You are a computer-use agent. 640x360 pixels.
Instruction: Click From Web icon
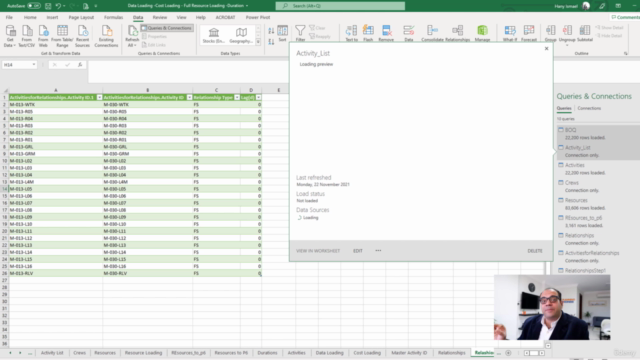43,36
